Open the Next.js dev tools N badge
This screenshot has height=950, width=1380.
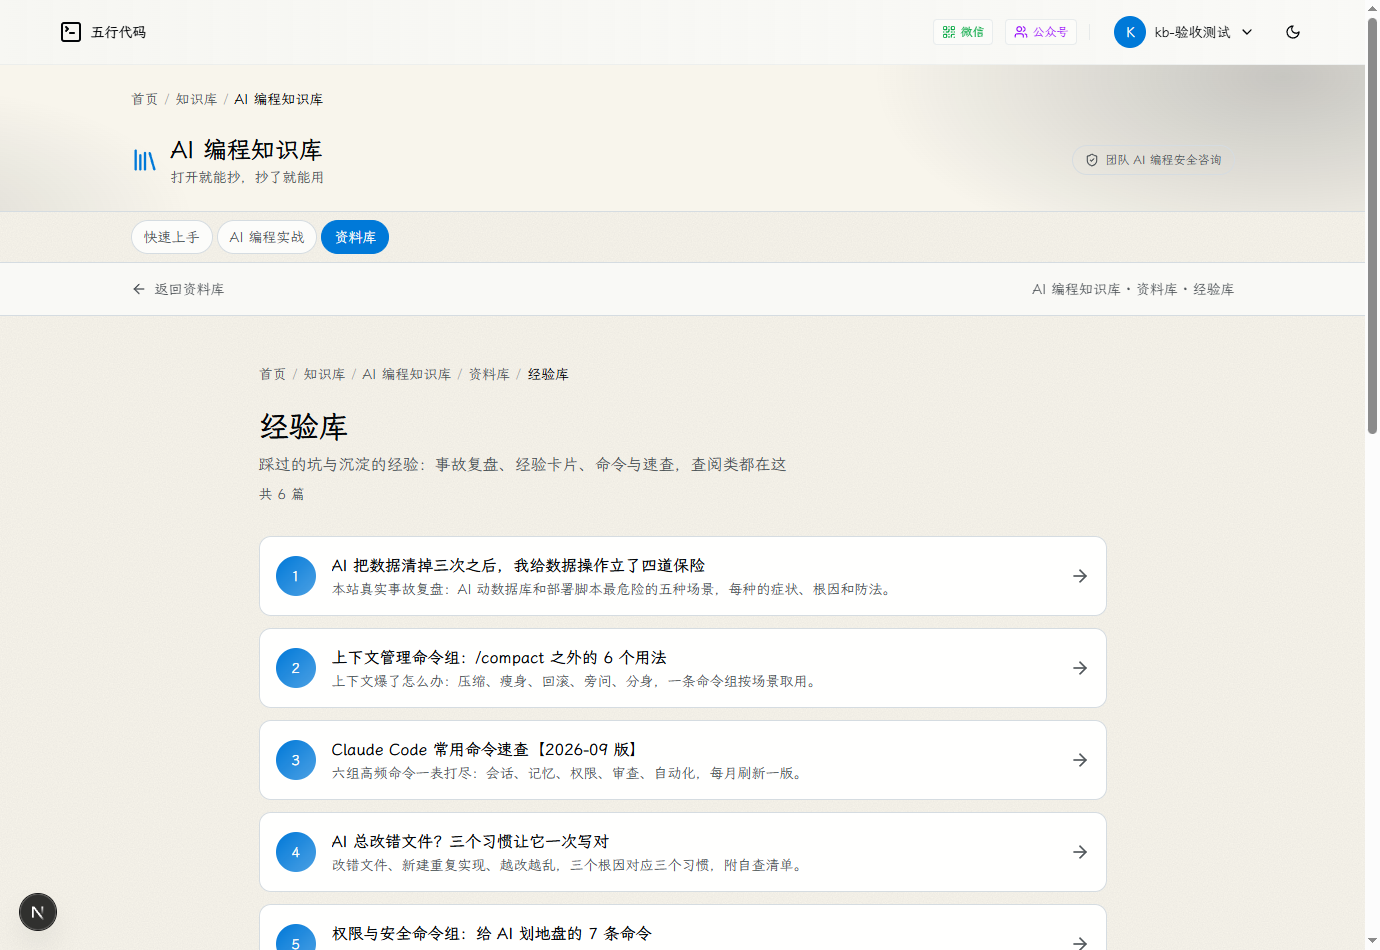coord(38,912)
